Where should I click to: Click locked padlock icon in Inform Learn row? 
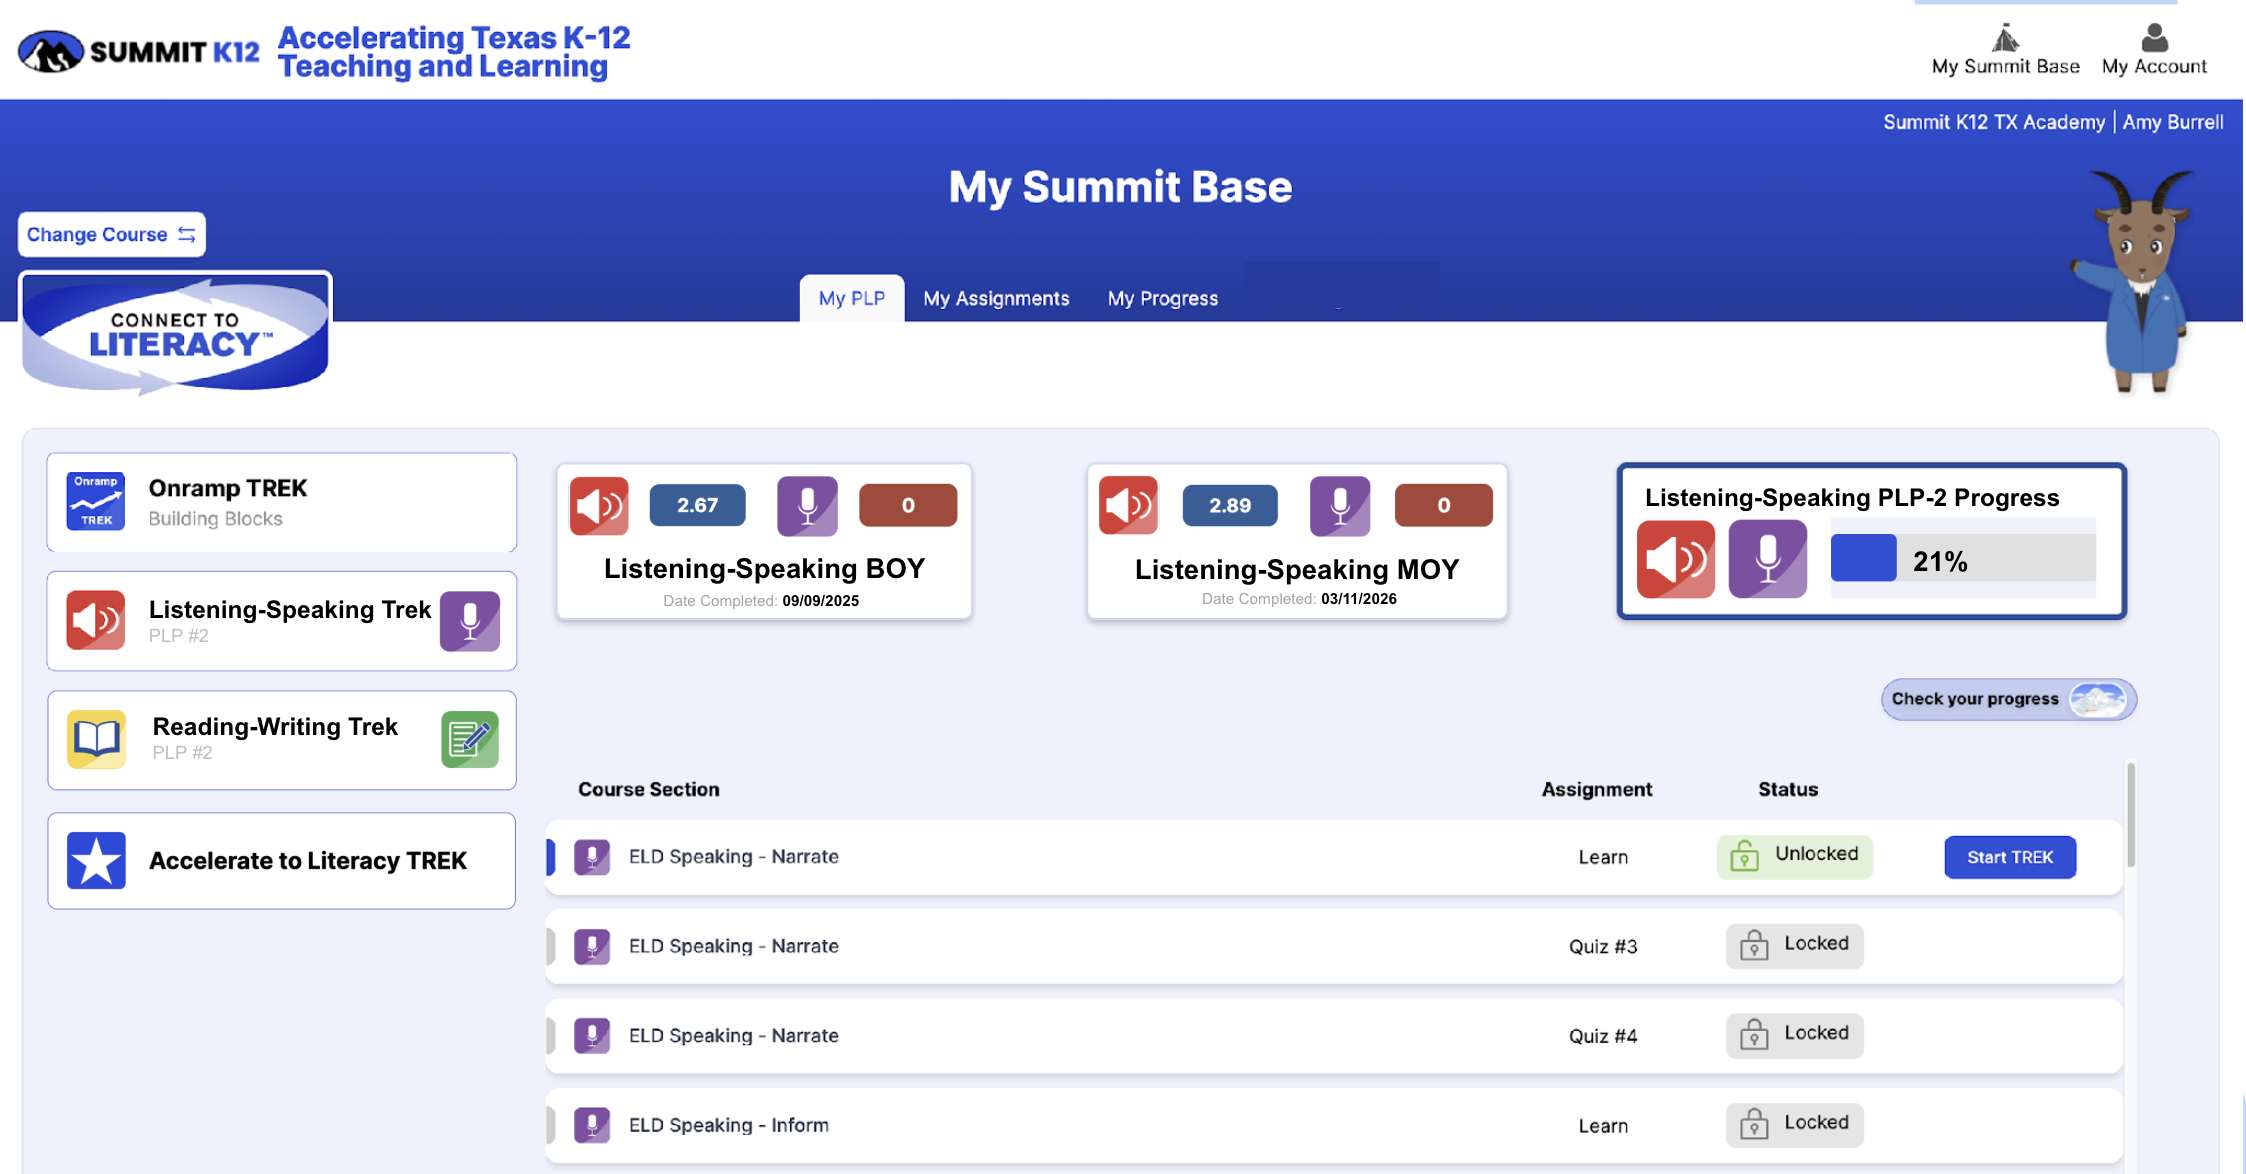coord(1754,1124)
